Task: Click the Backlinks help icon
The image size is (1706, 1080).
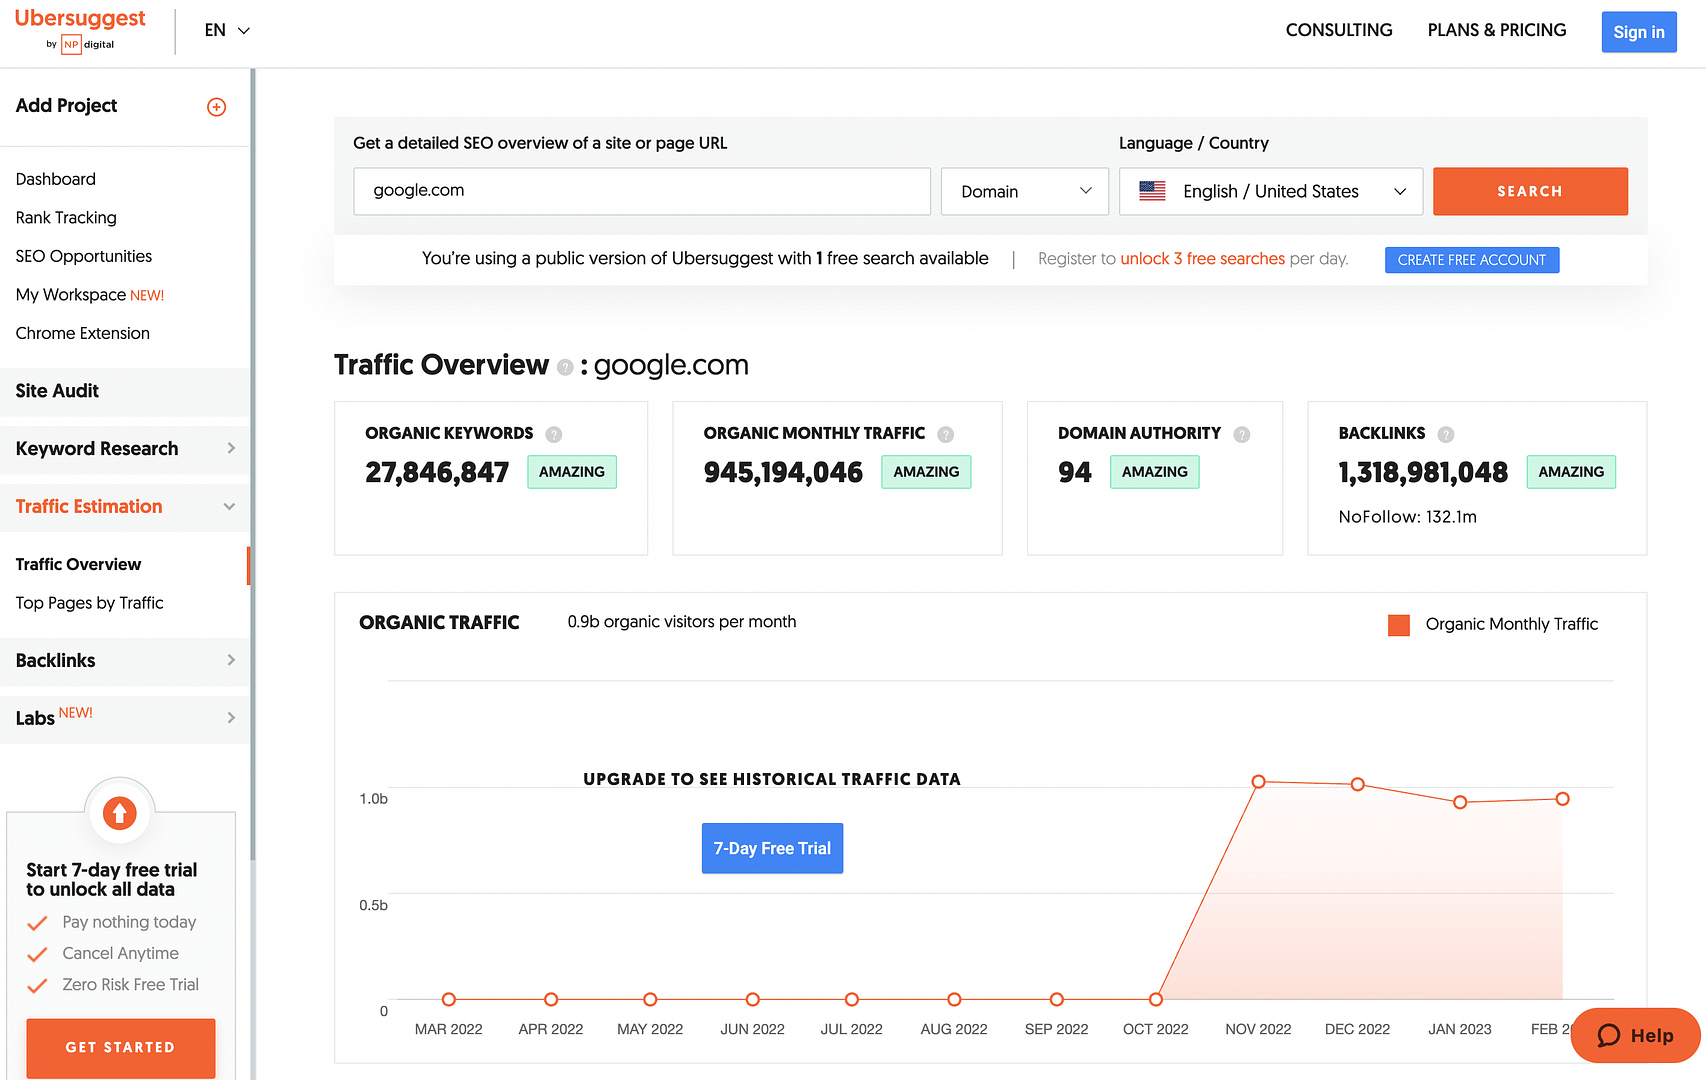Action: 1445,434
